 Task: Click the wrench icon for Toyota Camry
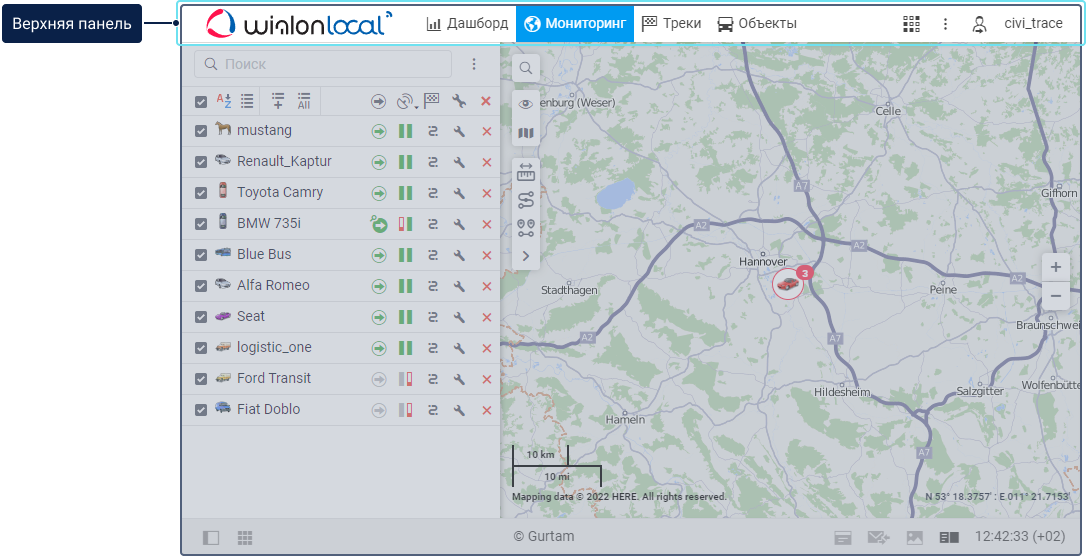(459, 193)
